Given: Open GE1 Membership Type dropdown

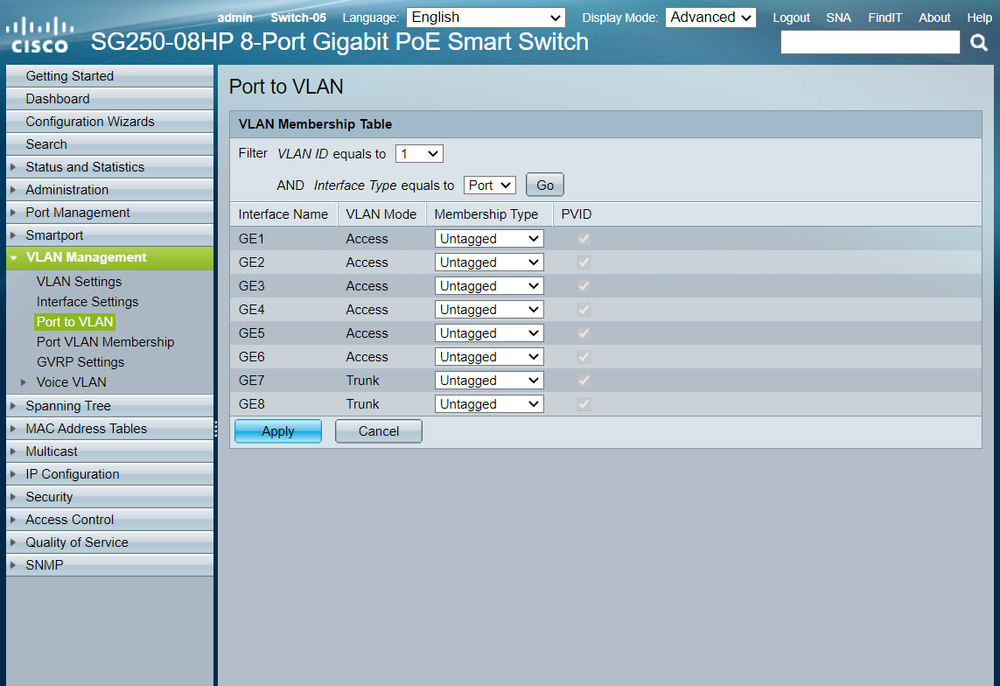Looking at the screenshot, I should (489, 239).
